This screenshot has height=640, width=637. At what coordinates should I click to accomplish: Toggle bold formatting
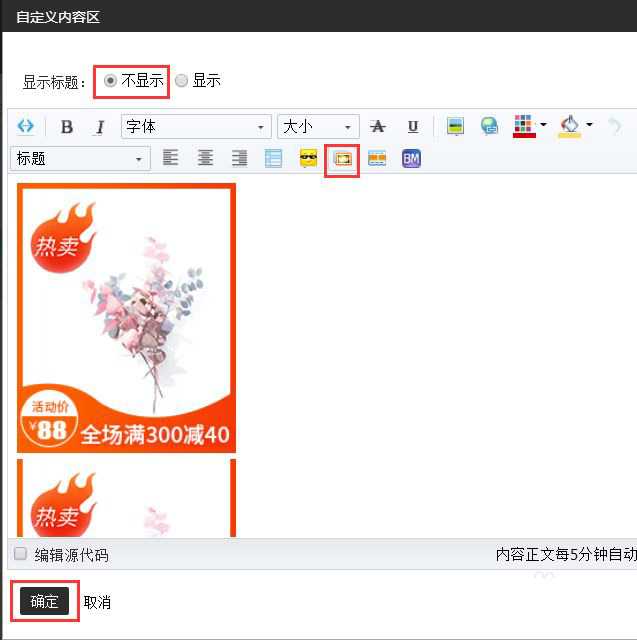pos(67,127)
